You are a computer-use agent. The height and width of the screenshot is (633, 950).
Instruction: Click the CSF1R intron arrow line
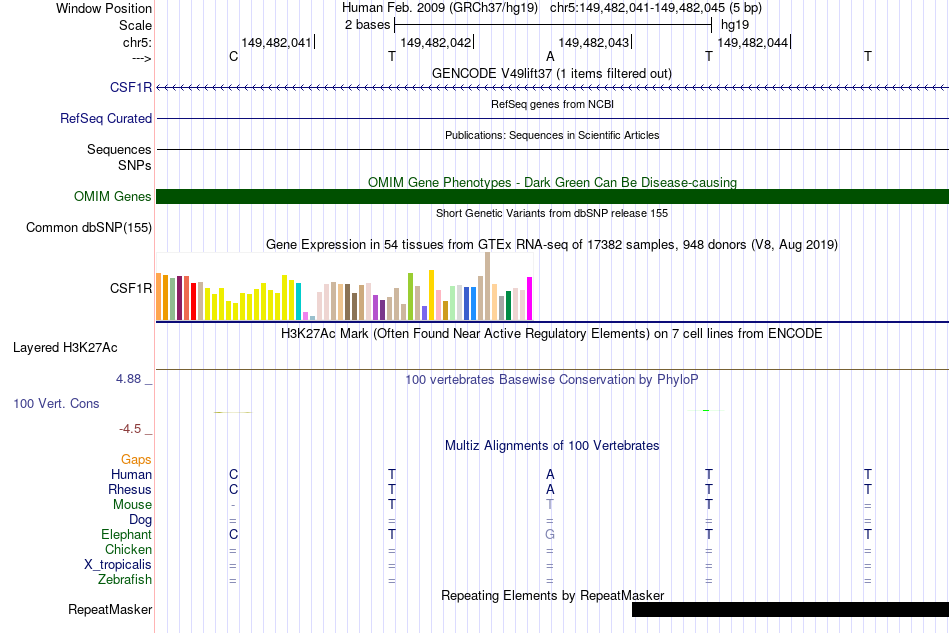pos(553,88)
